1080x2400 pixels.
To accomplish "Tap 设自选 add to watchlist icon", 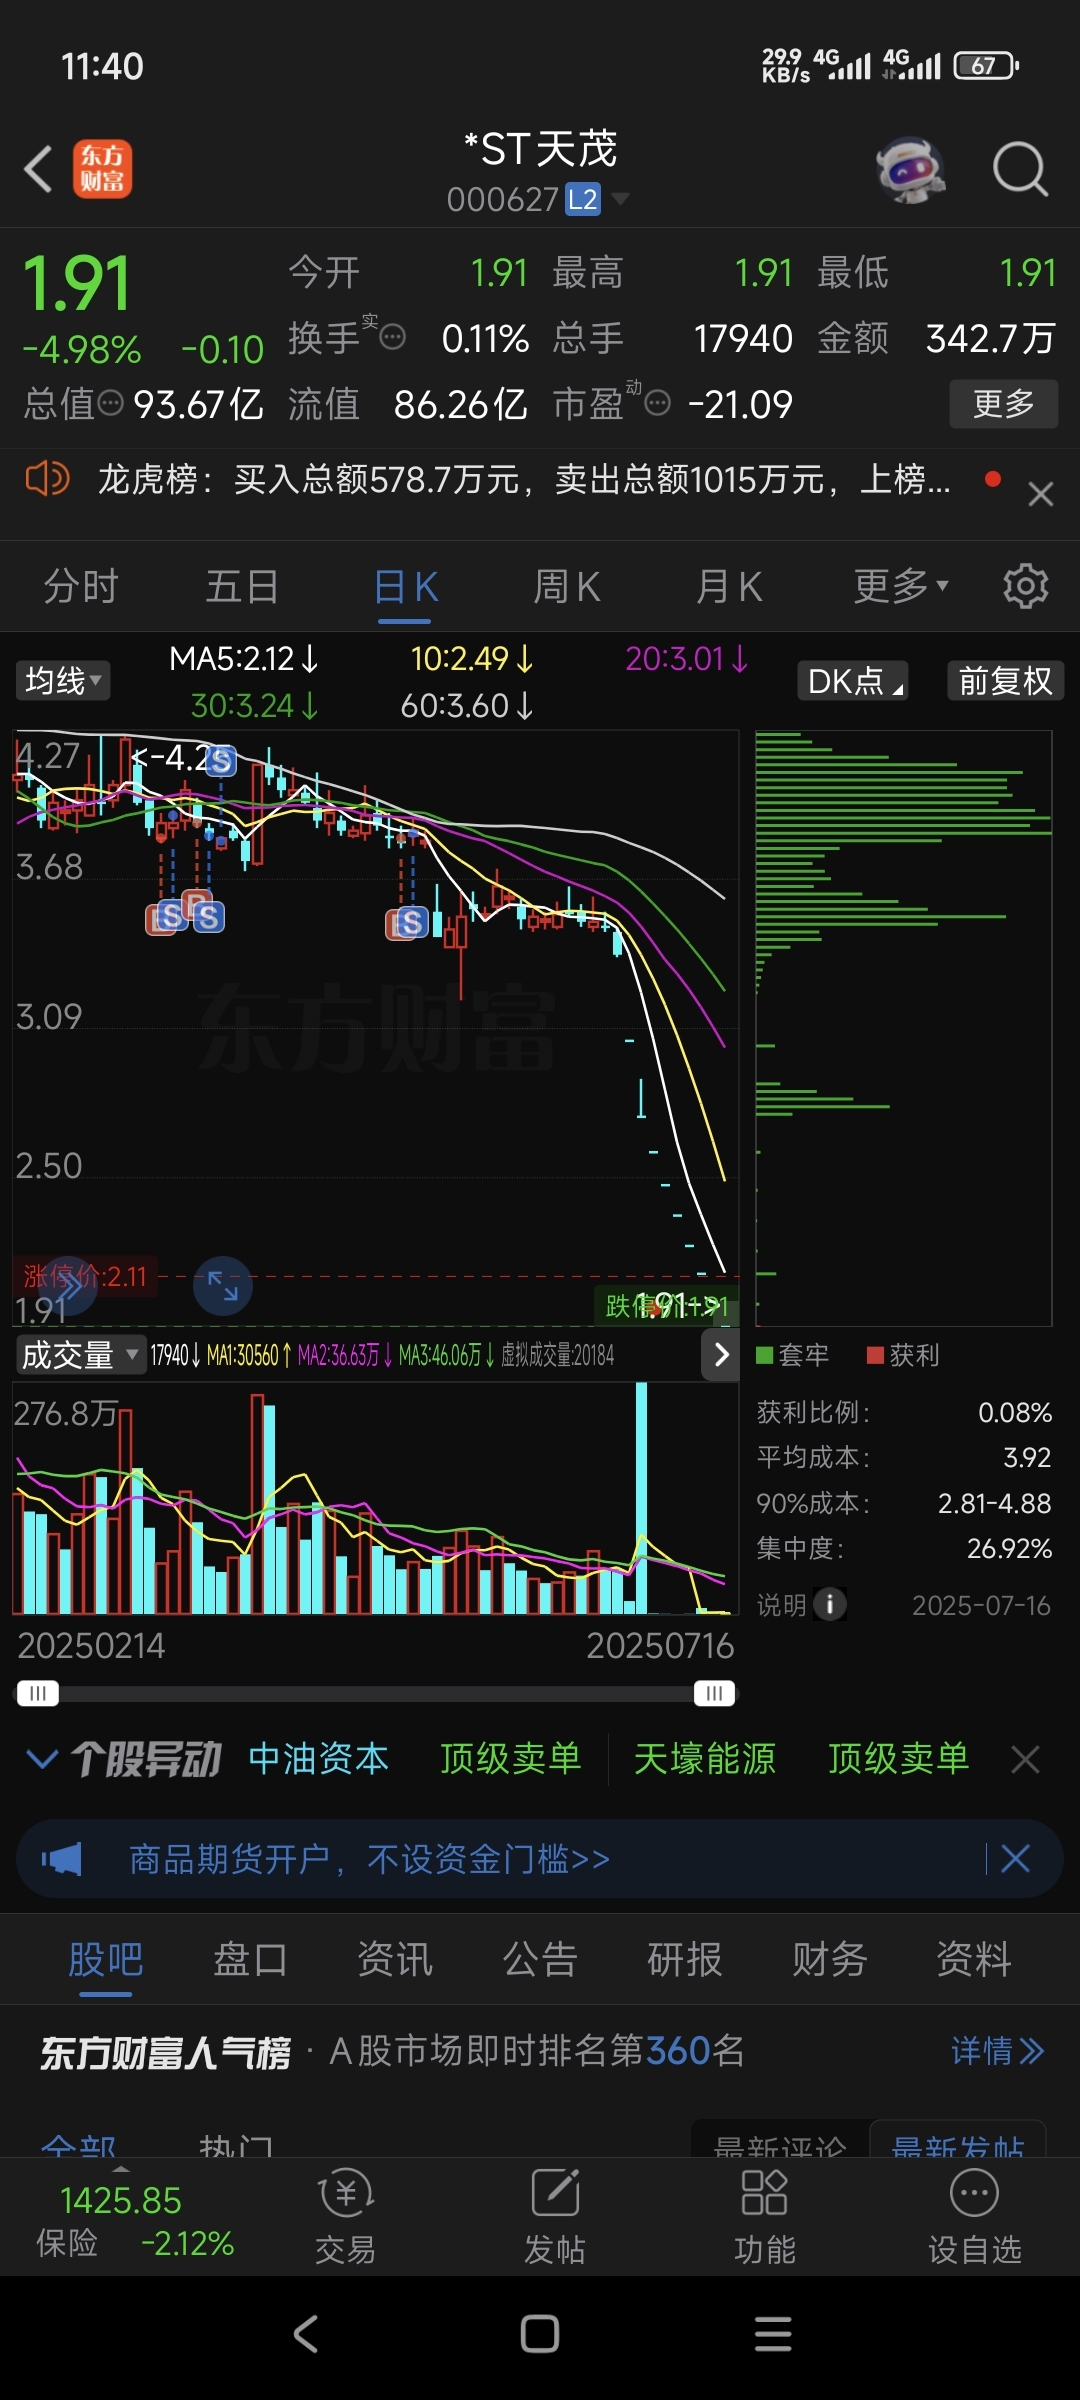I will tap(975, 2216).
